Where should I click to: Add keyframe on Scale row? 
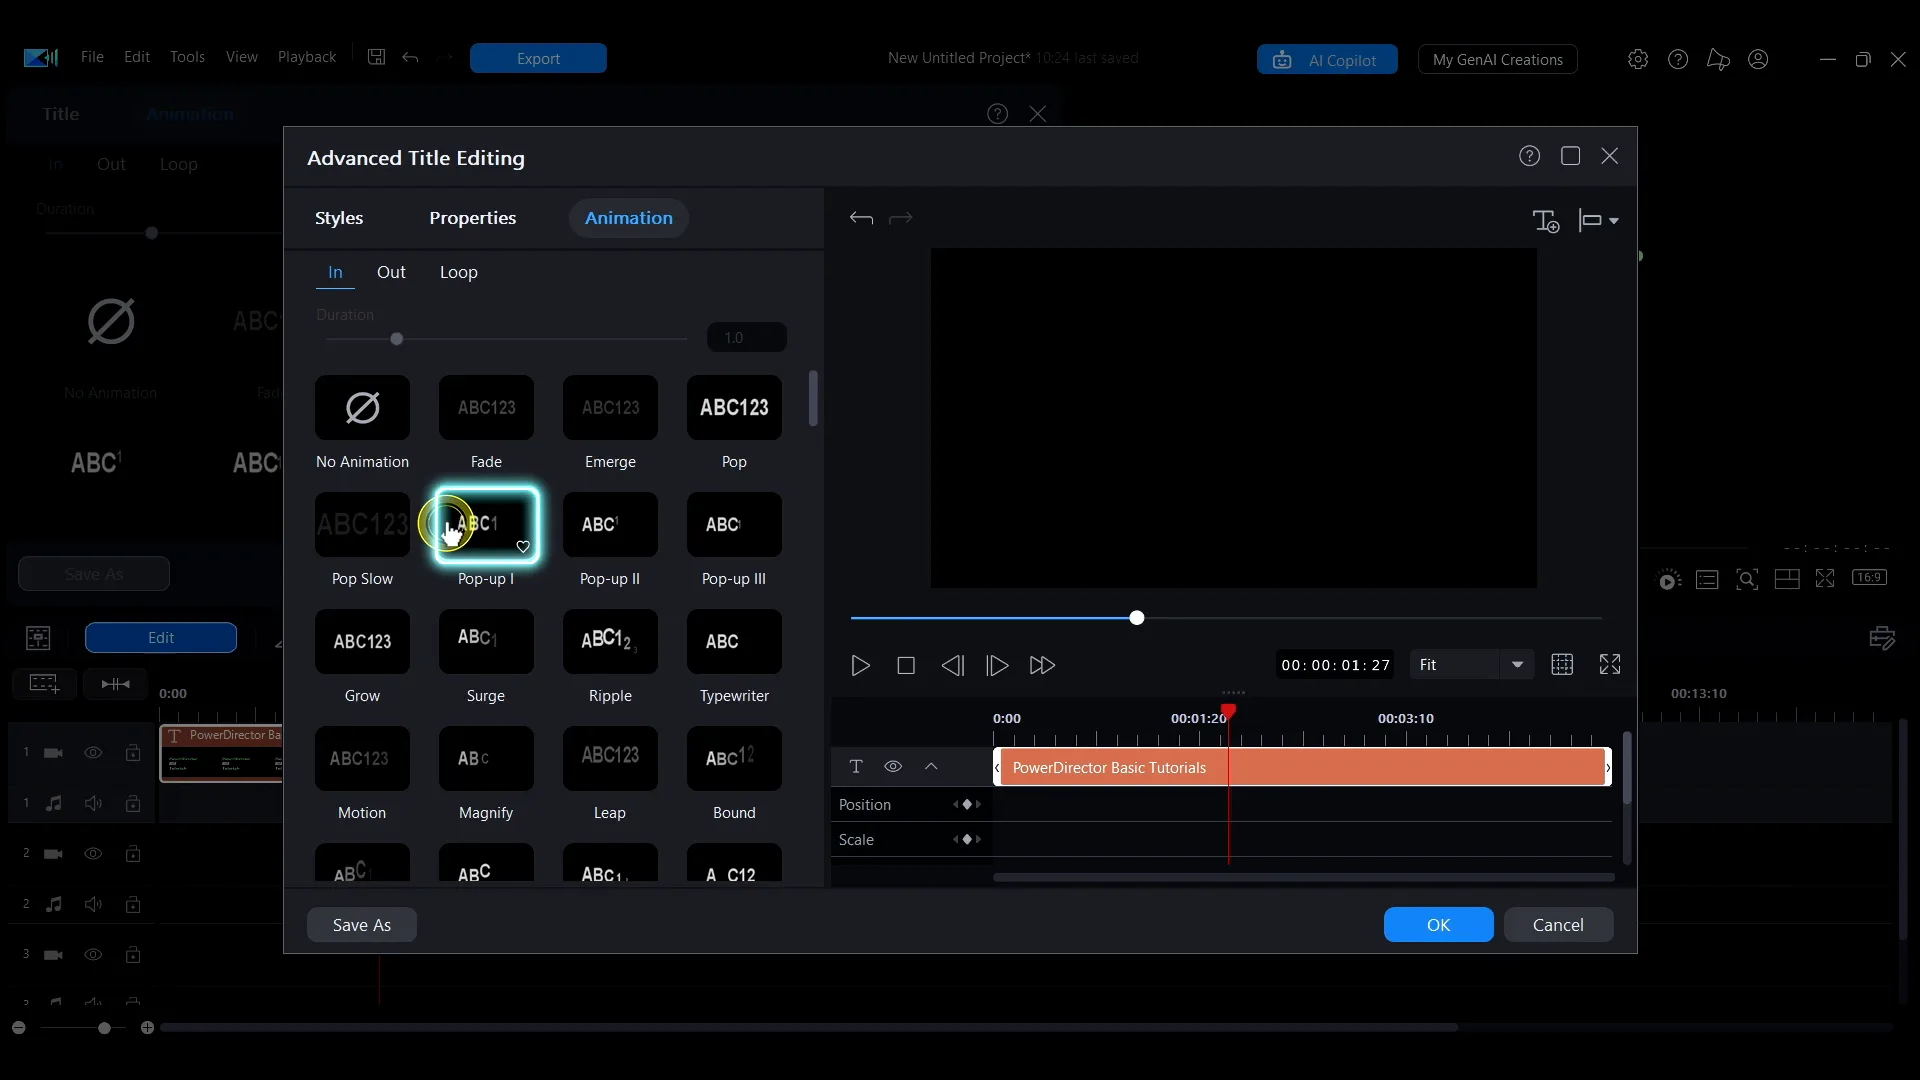(967, 840)
